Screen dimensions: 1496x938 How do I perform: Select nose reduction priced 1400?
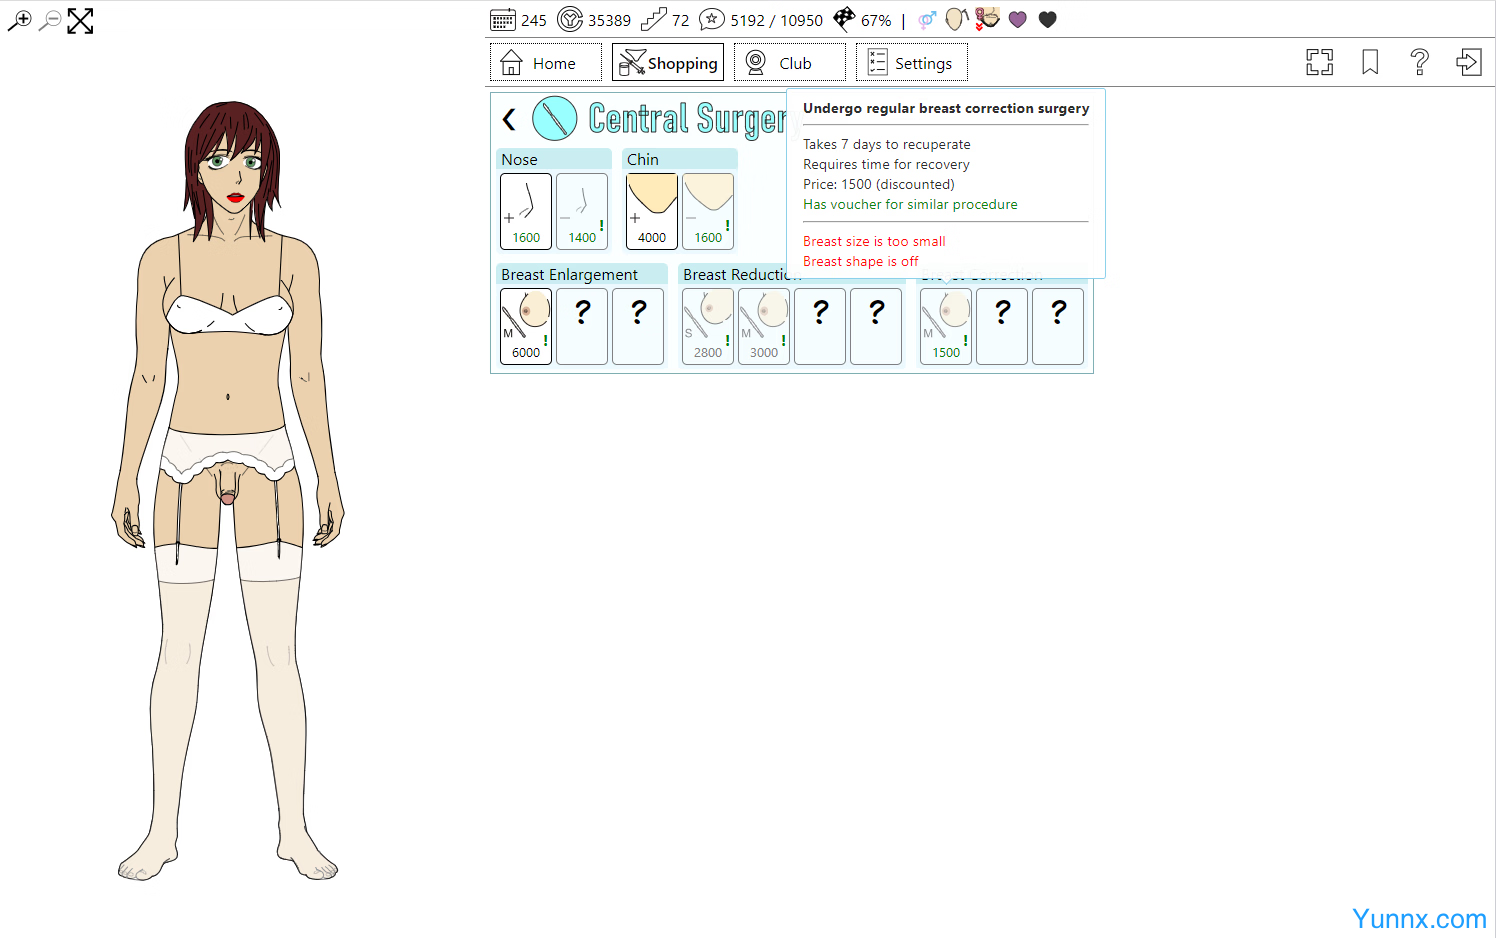[x=582, y=211]
